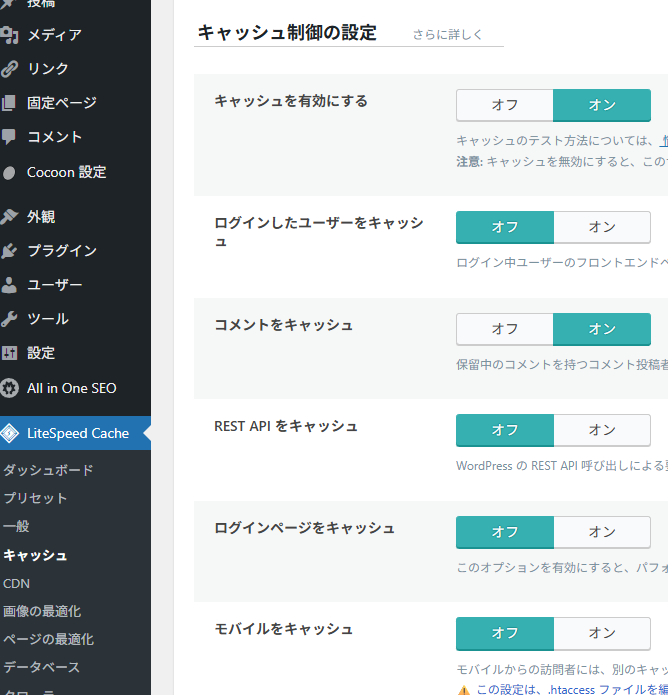The width and height of the screenshot is (668, 695).
Task: Click the Pages (固定ページ) icon
Action: (x=10, y=103)
